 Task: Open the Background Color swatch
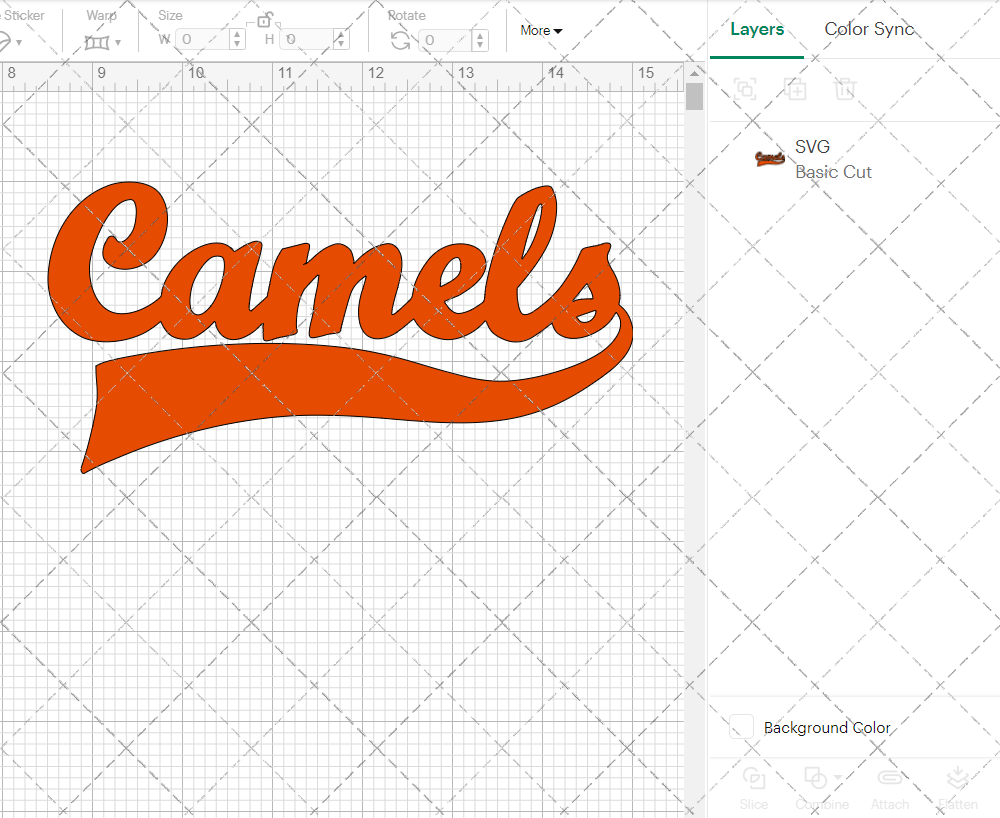click(x=741, y=727)
